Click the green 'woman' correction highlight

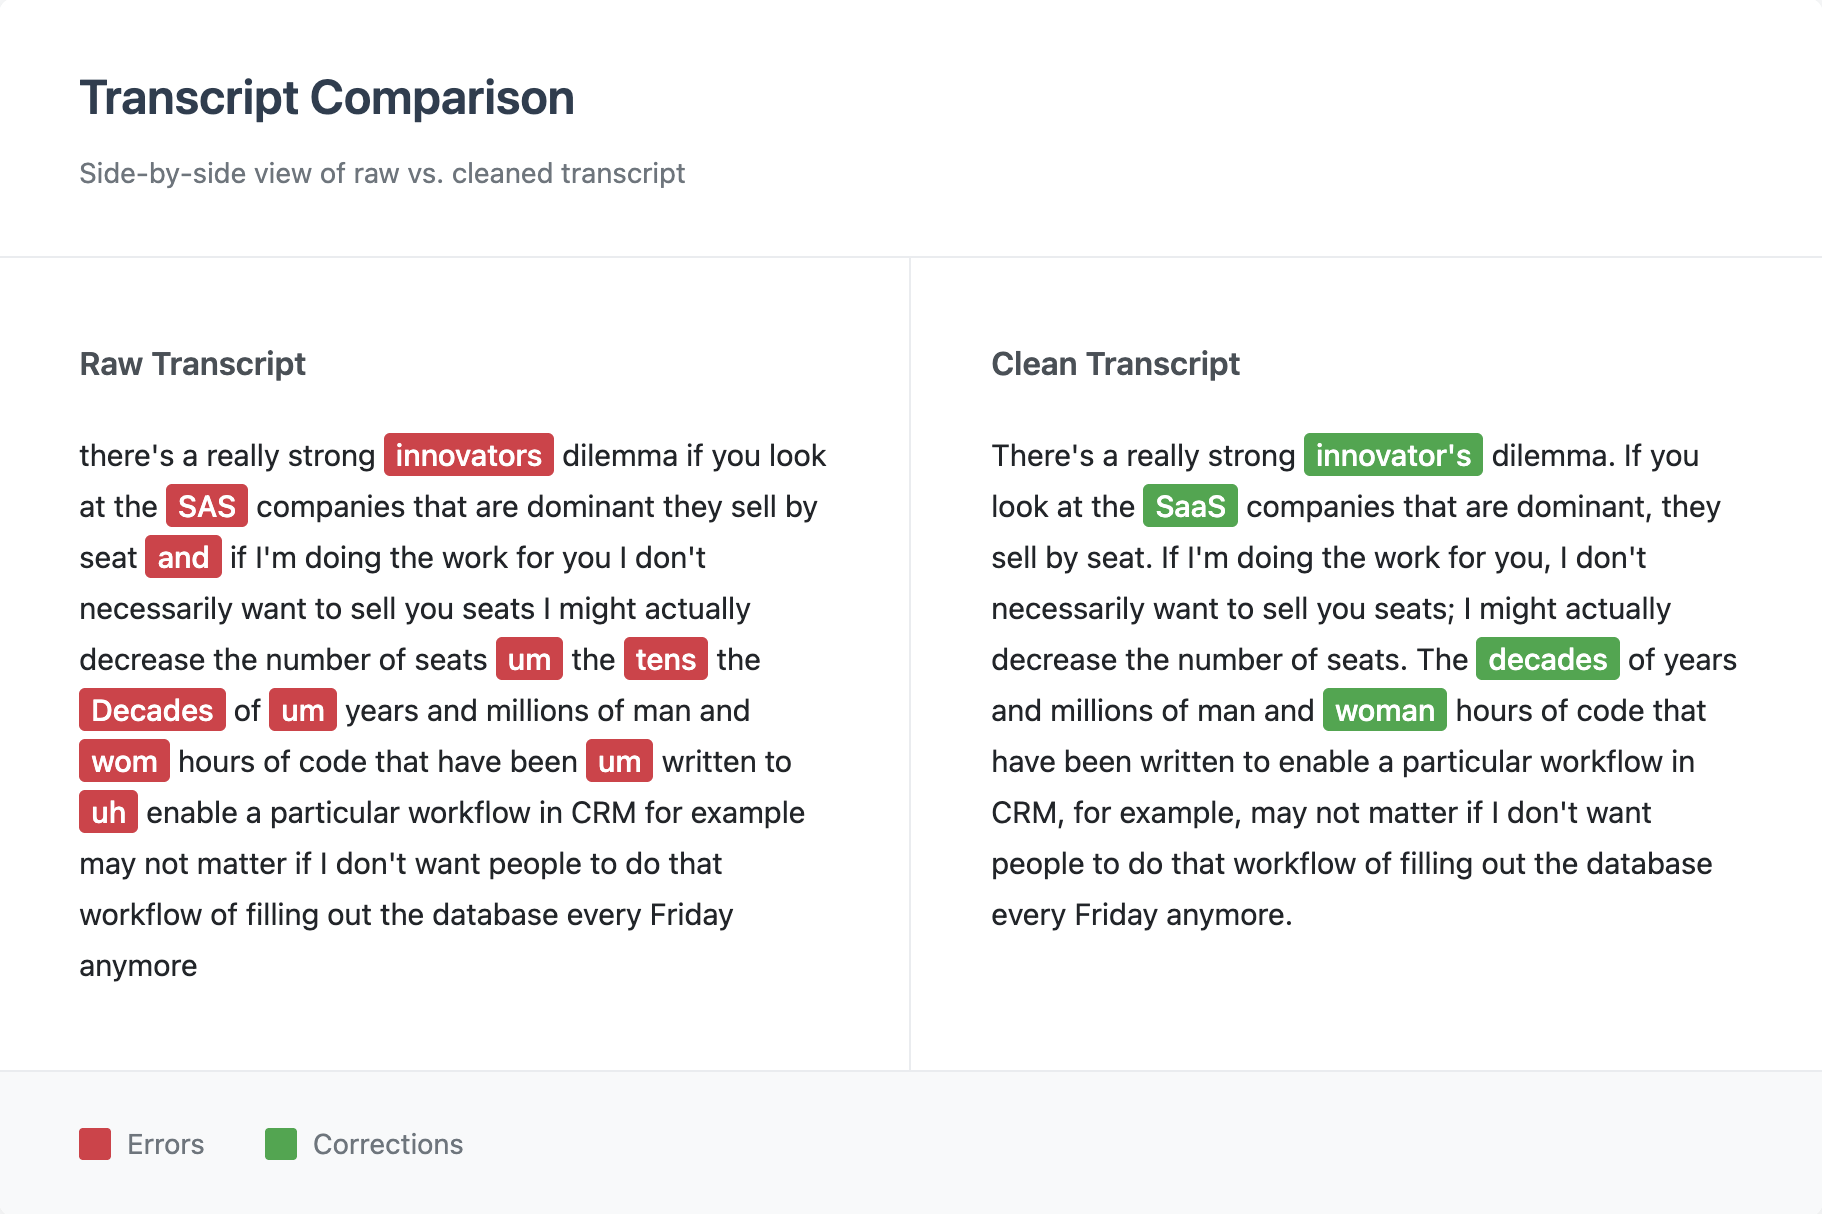point(1385,710)
